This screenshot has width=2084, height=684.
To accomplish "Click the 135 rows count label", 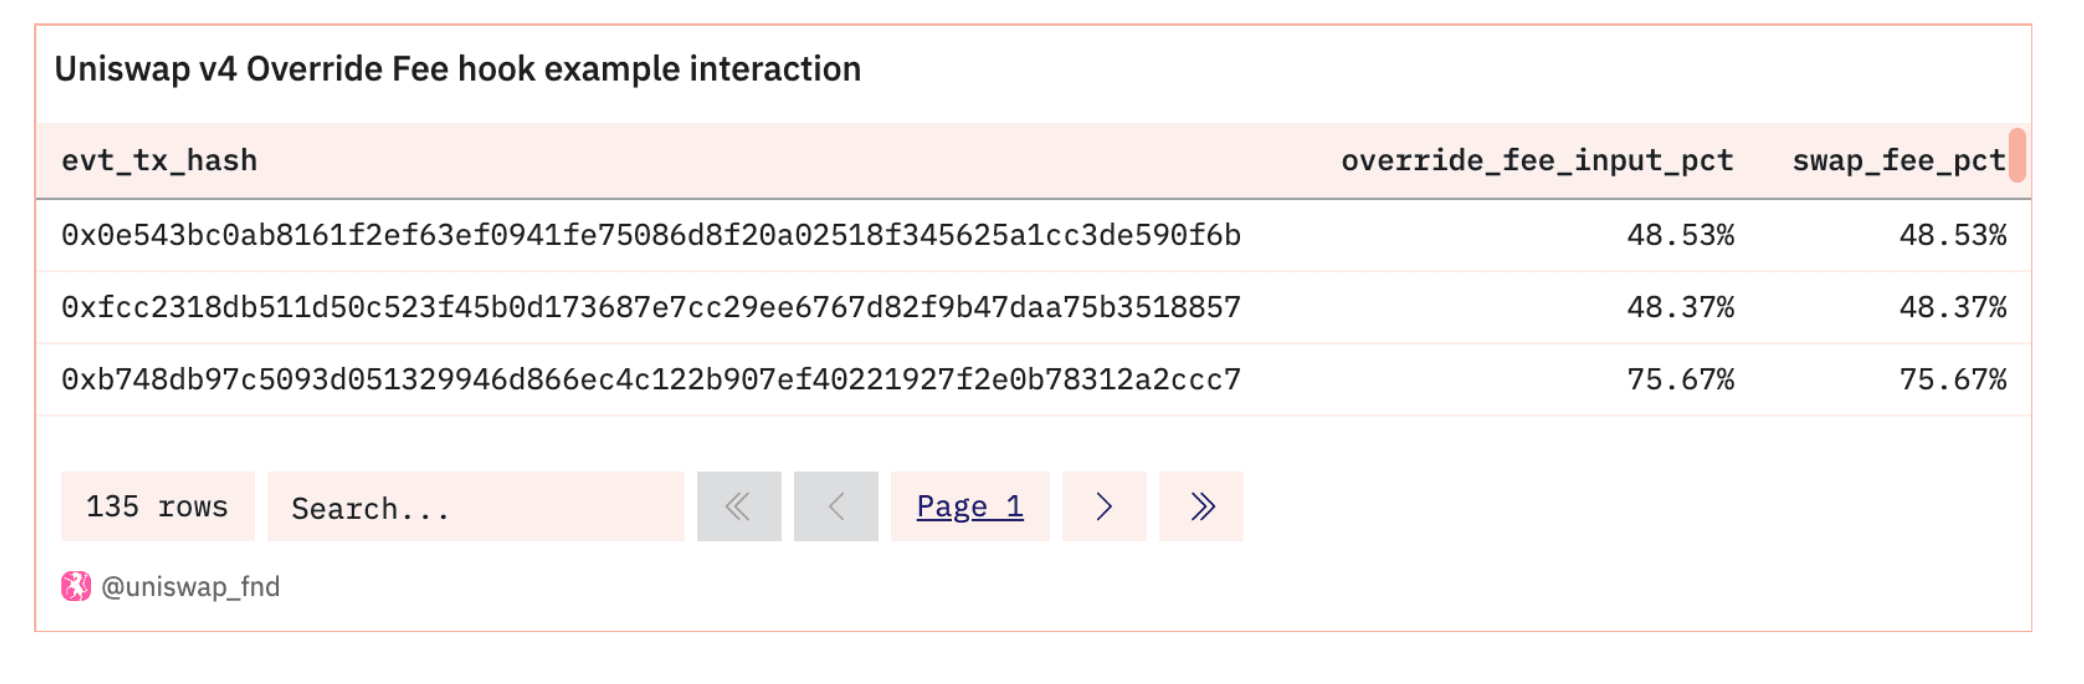I will click(157, 507).
